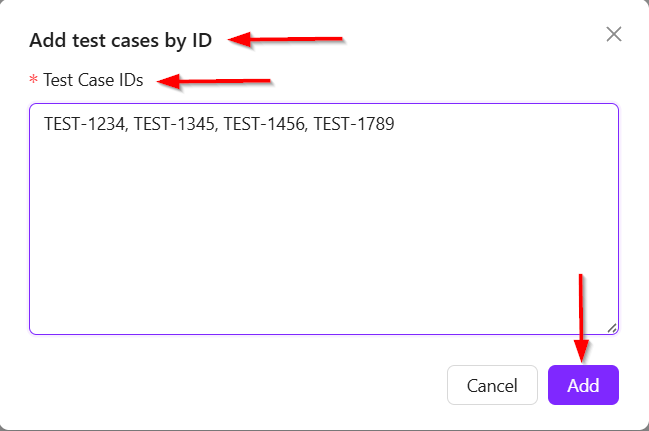Click the blank space left of Cancel button
Screen dimensions: 649x431
238,385
